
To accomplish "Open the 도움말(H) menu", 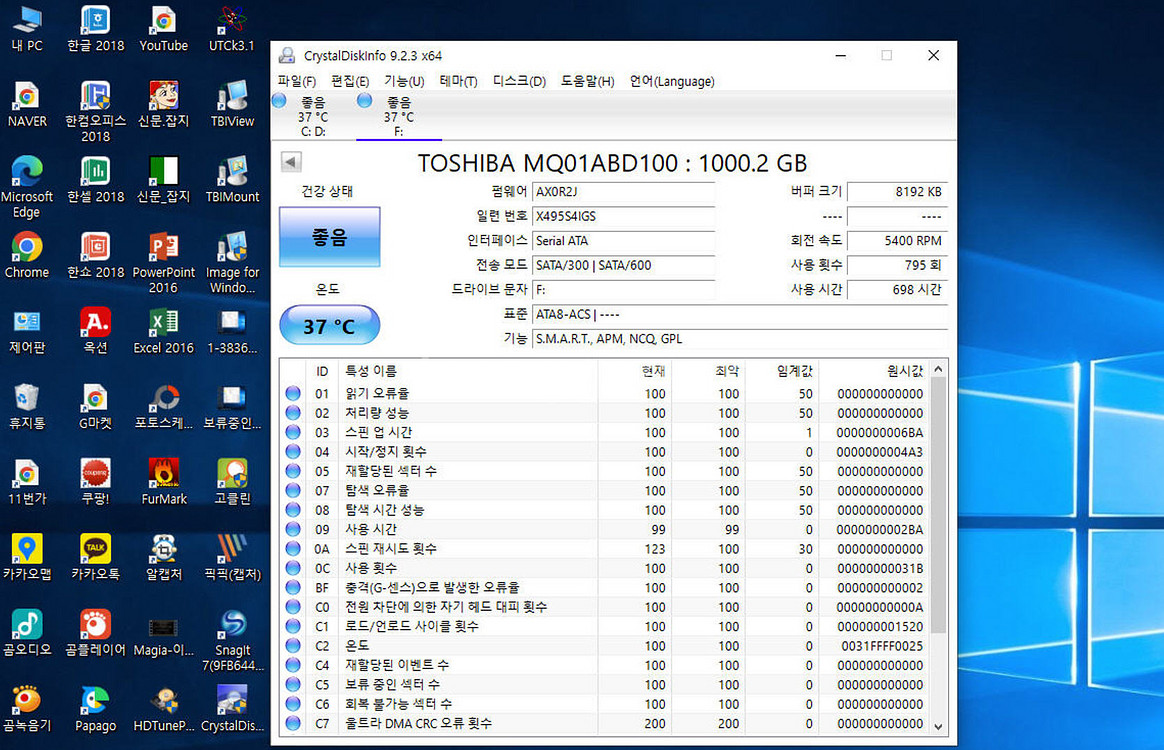I will pos(587,81).
